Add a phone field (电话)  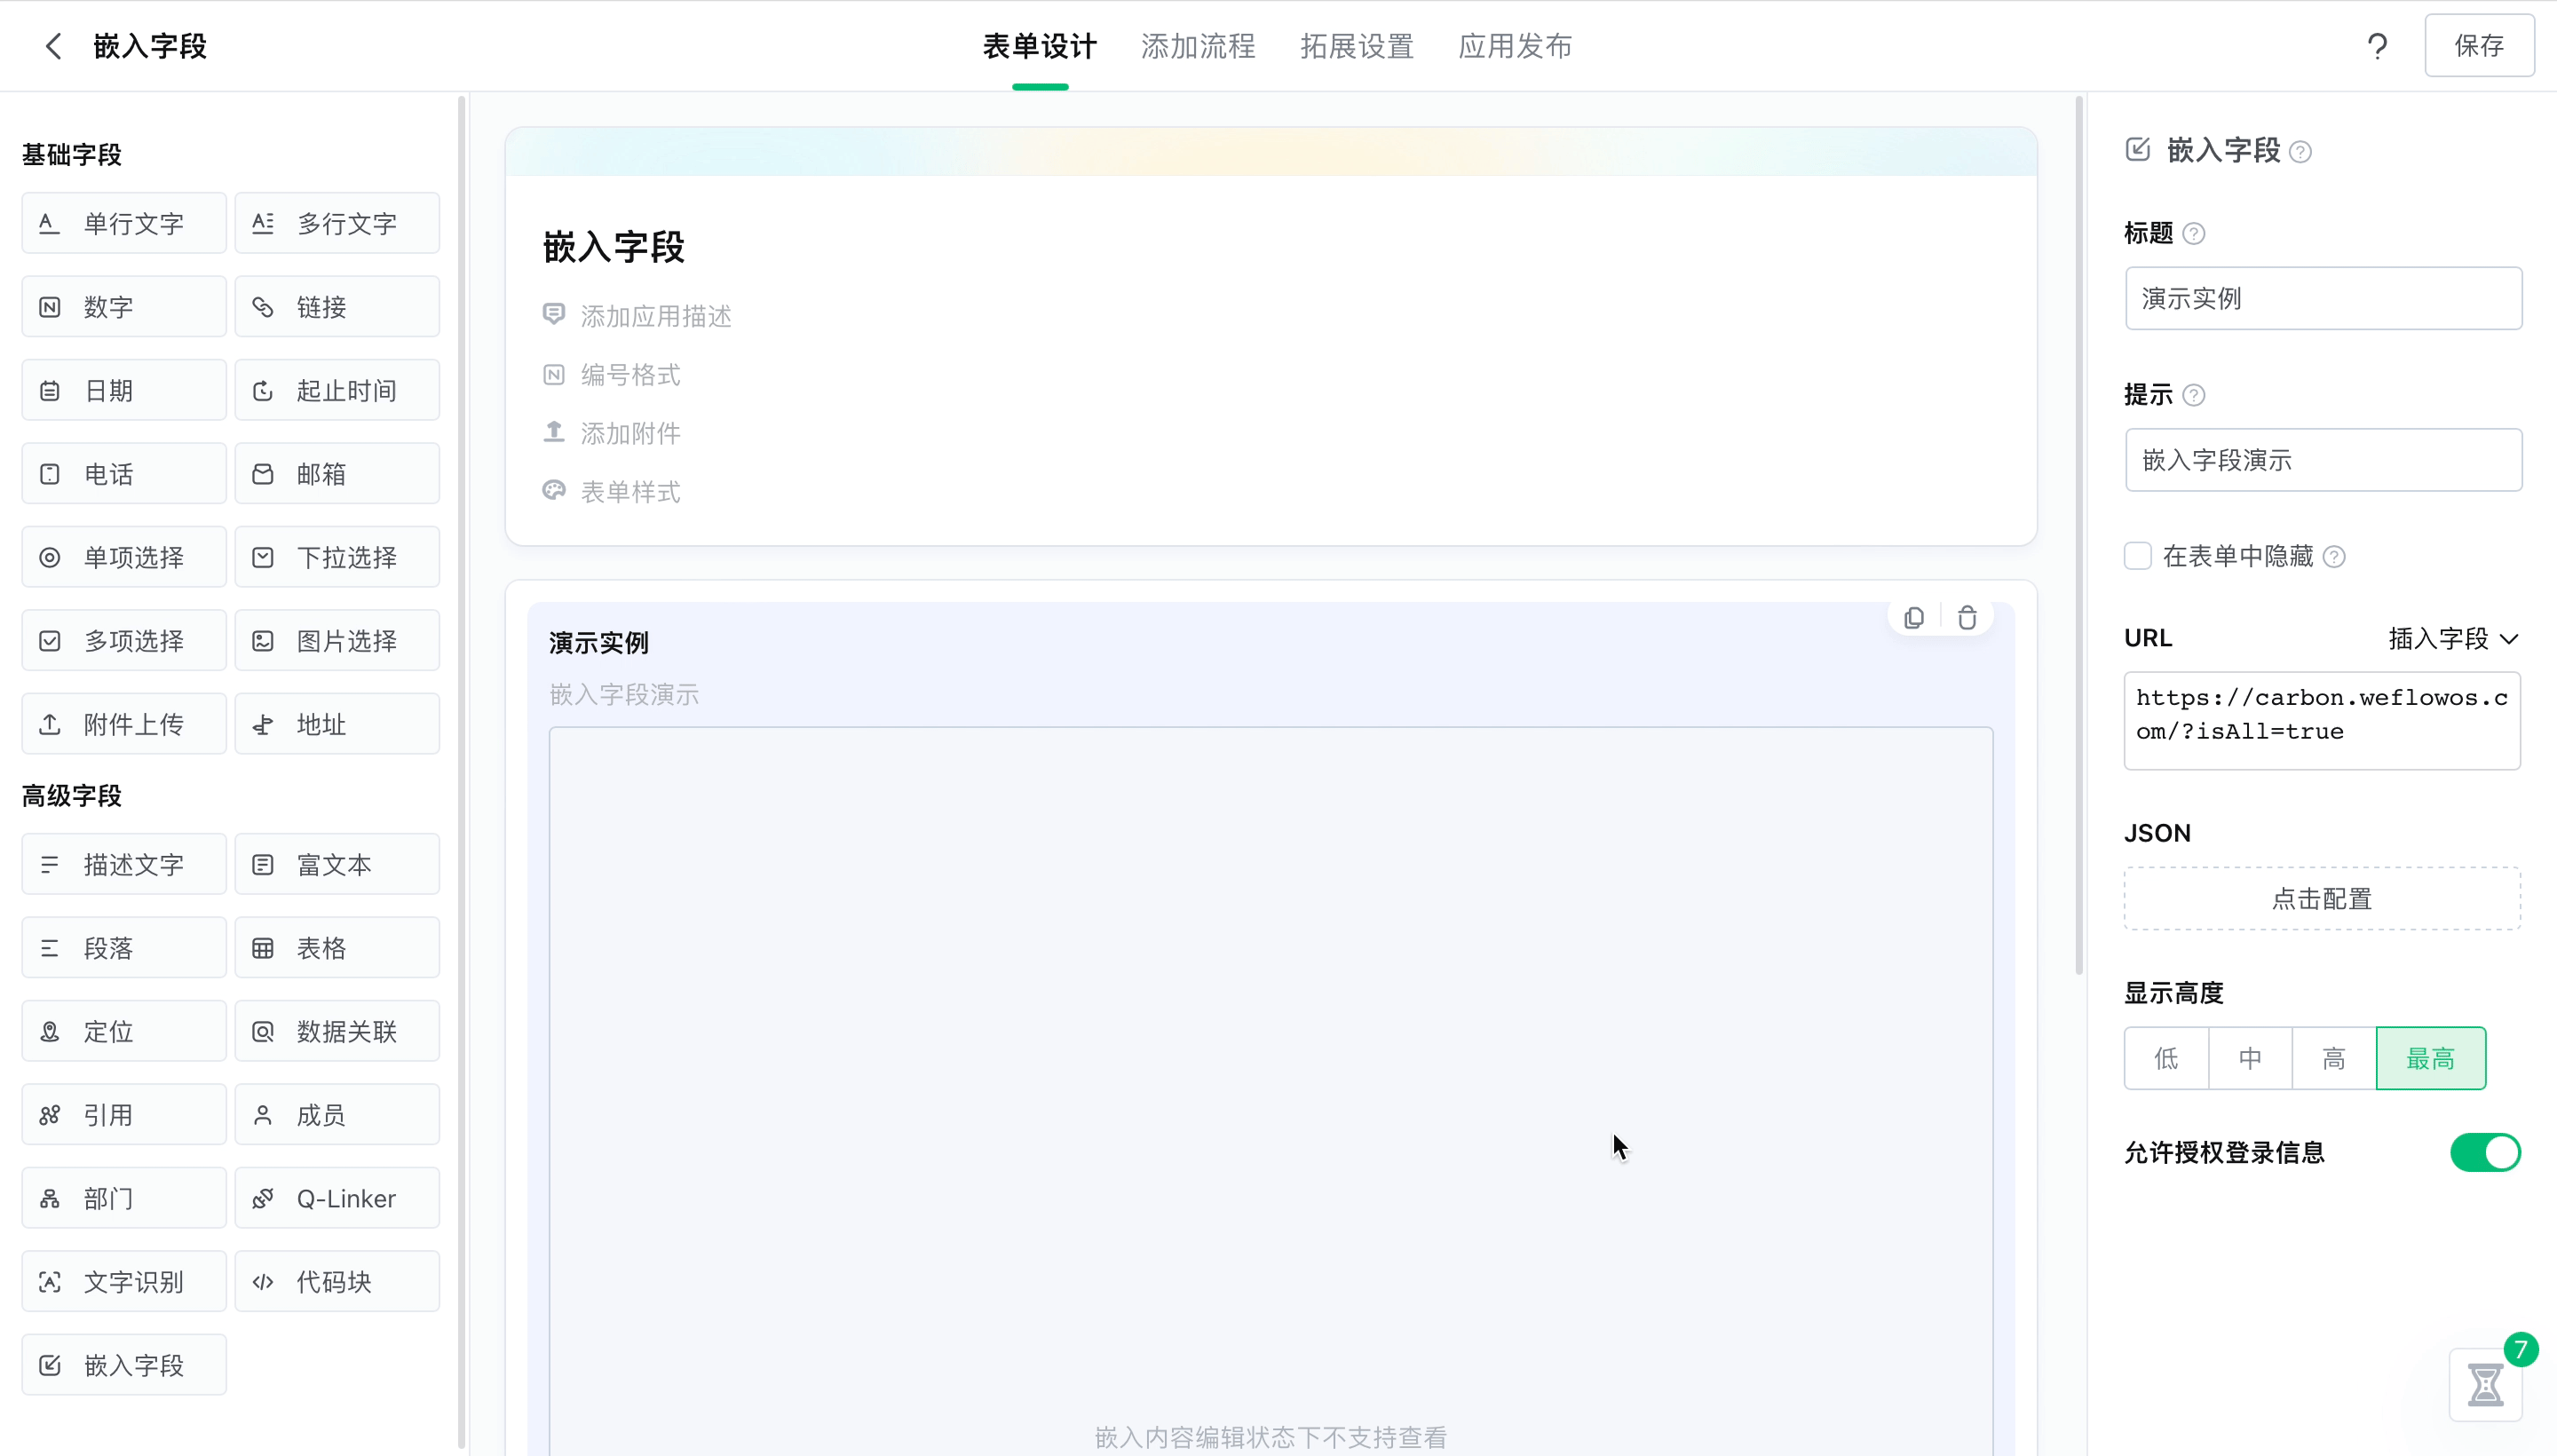(x=124, y=474)
